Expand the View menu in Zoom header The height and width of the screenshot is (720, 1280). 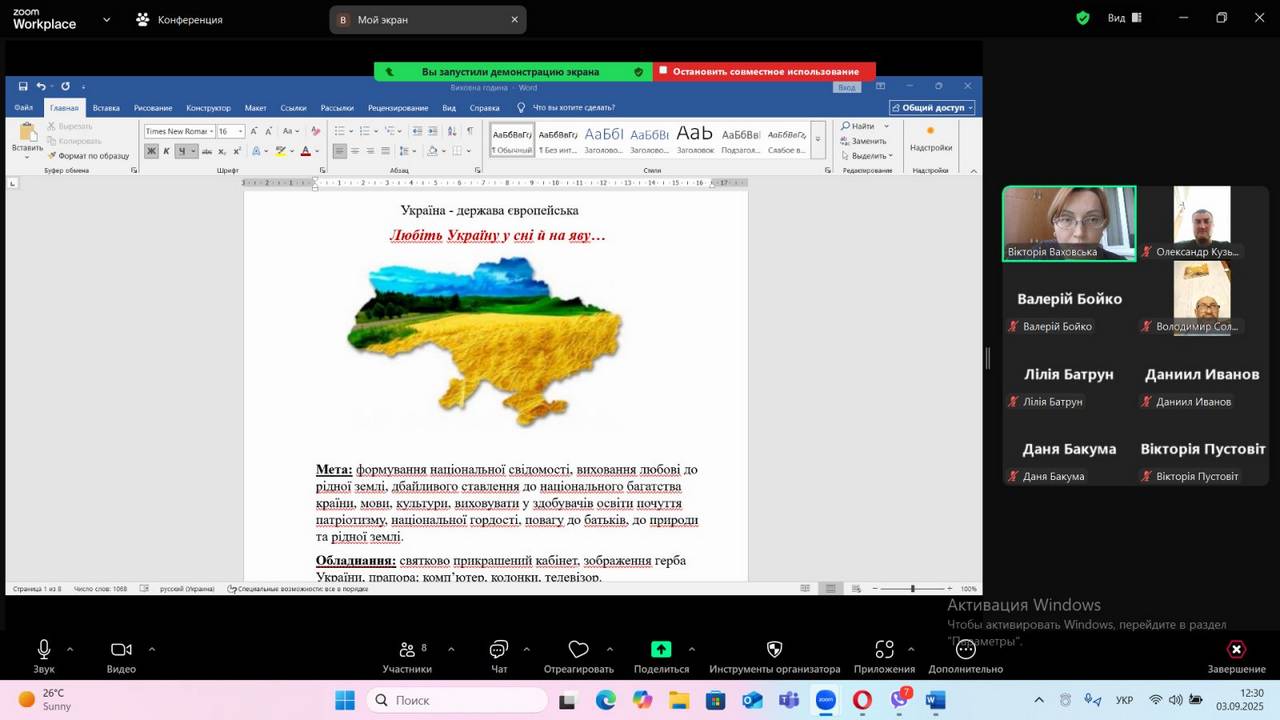[x=1123, y=18]
